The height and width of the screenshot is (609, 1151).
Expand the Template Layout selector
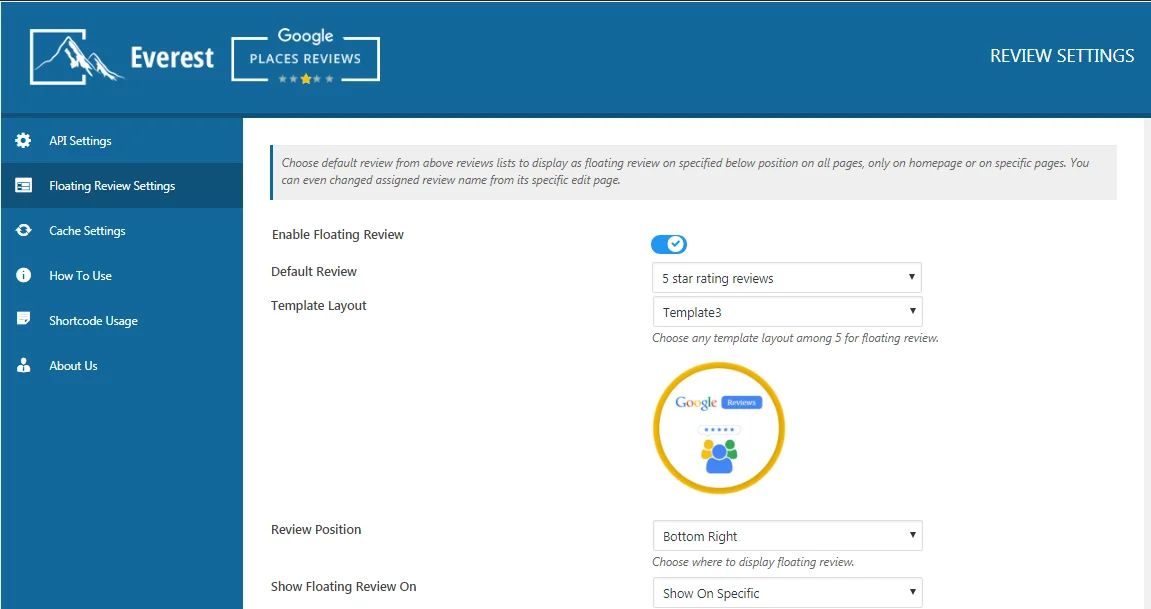click(x=786, y=311)
